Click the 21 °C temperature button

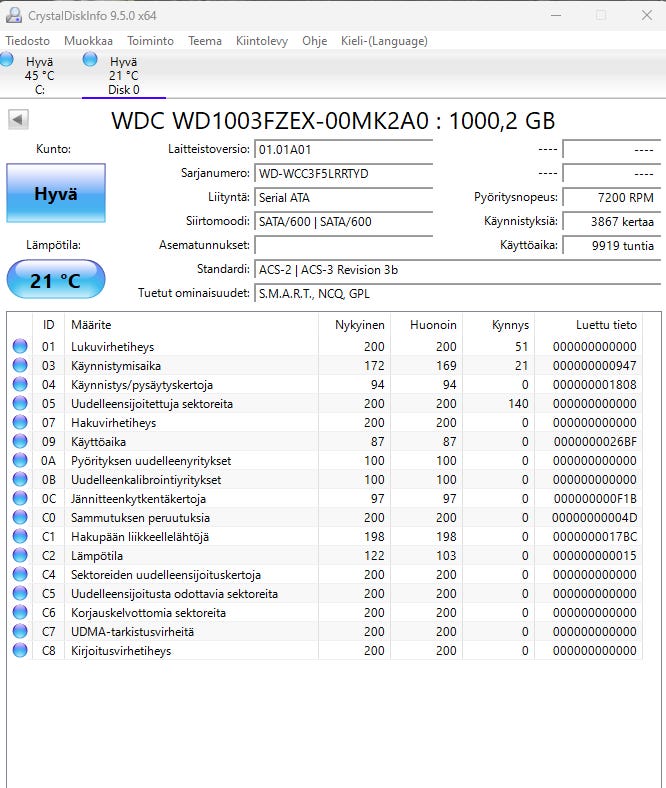point(56,279)
